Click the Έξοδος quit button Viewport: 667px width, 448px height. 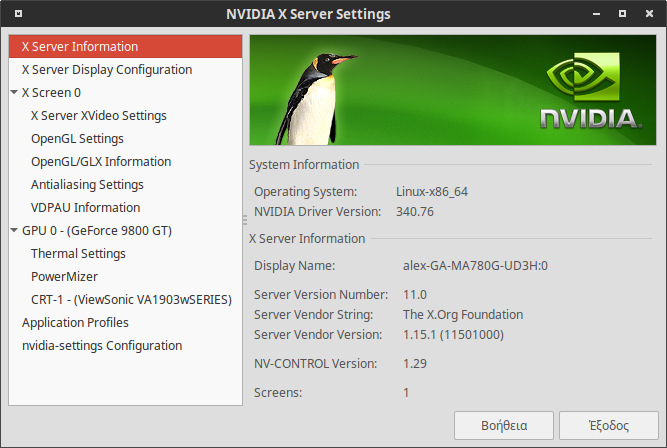[609, 425]
